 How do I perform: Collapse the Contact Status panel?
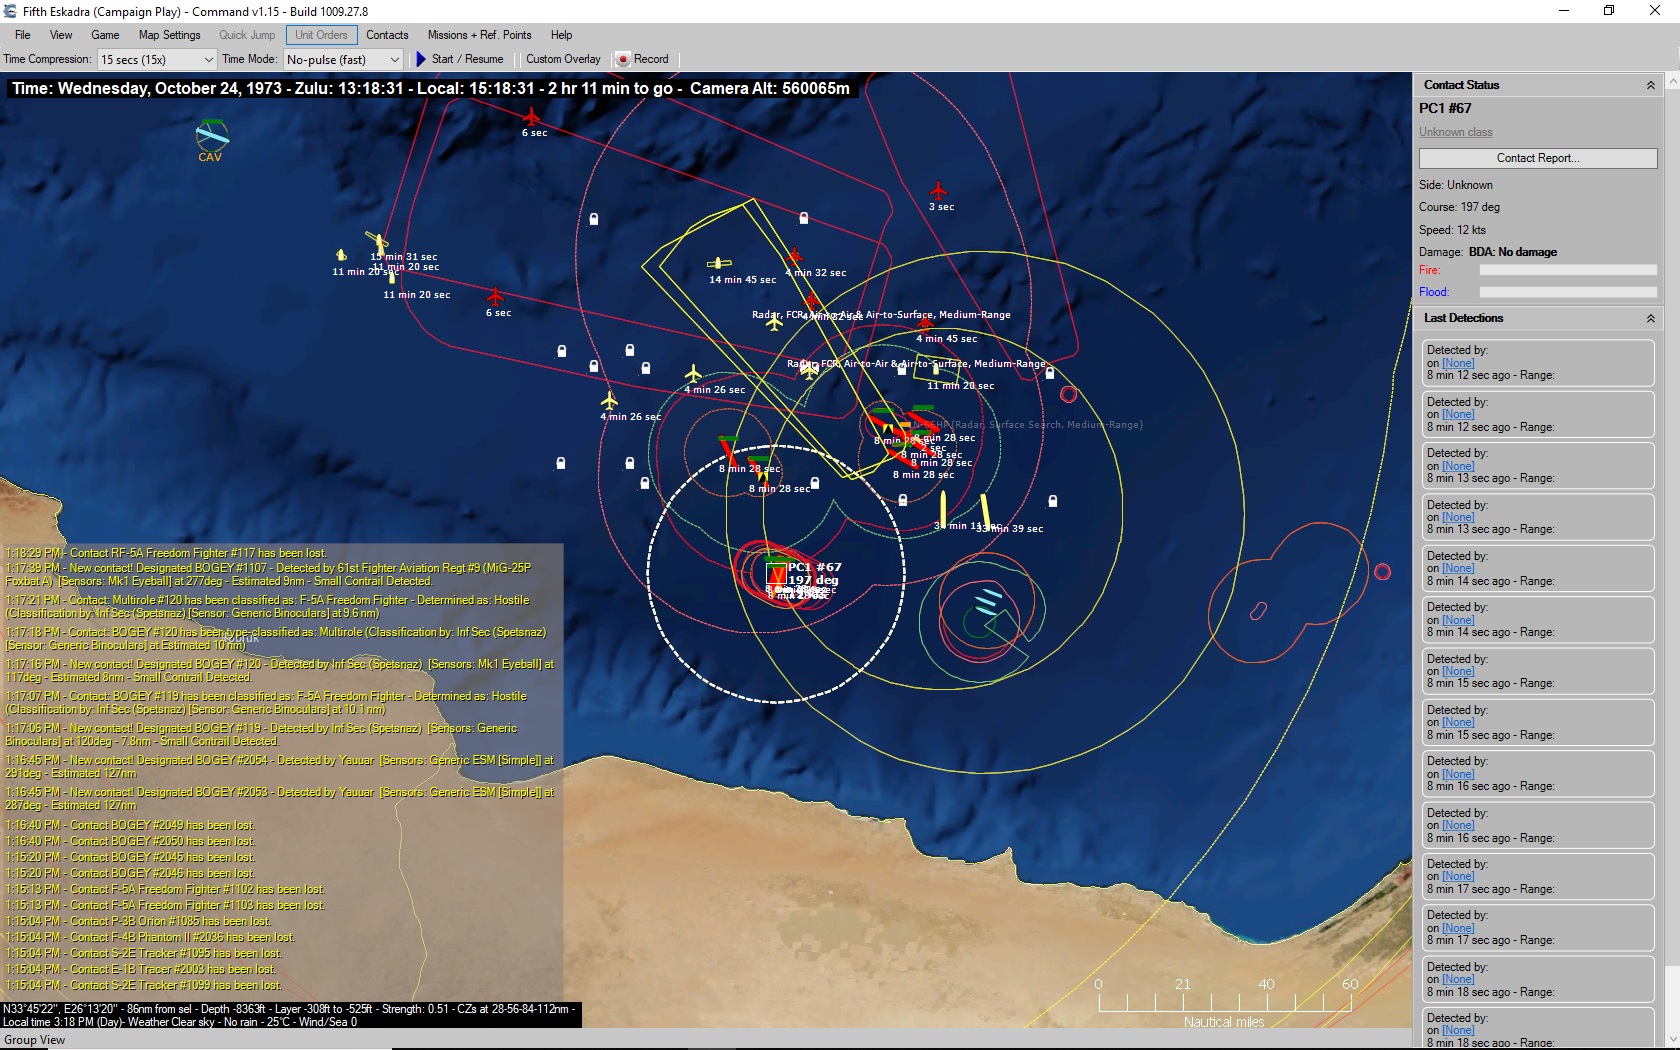(x=1650, y=86)
